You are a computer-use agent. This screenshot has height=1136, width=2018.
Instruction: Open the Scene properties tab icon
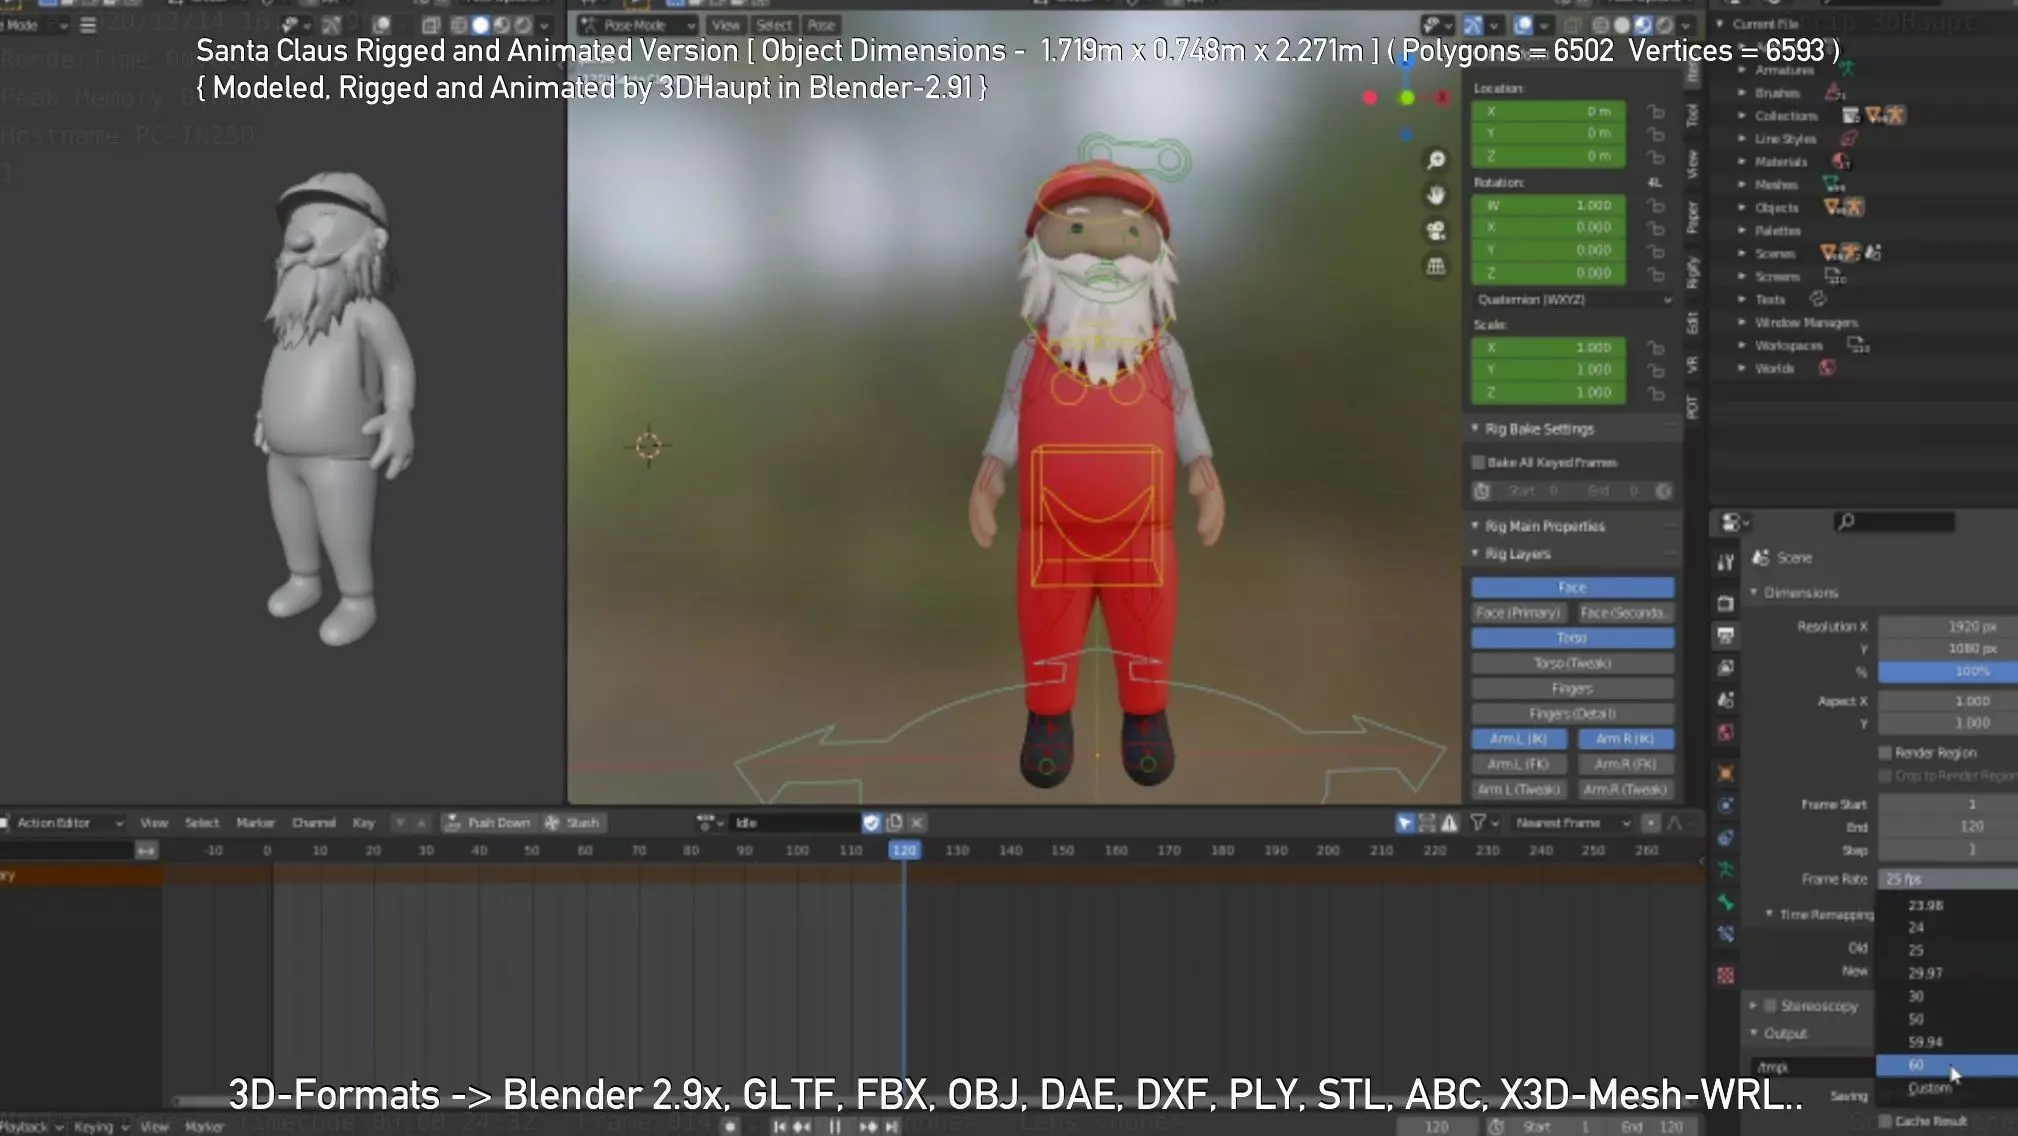click(1726, 700)
